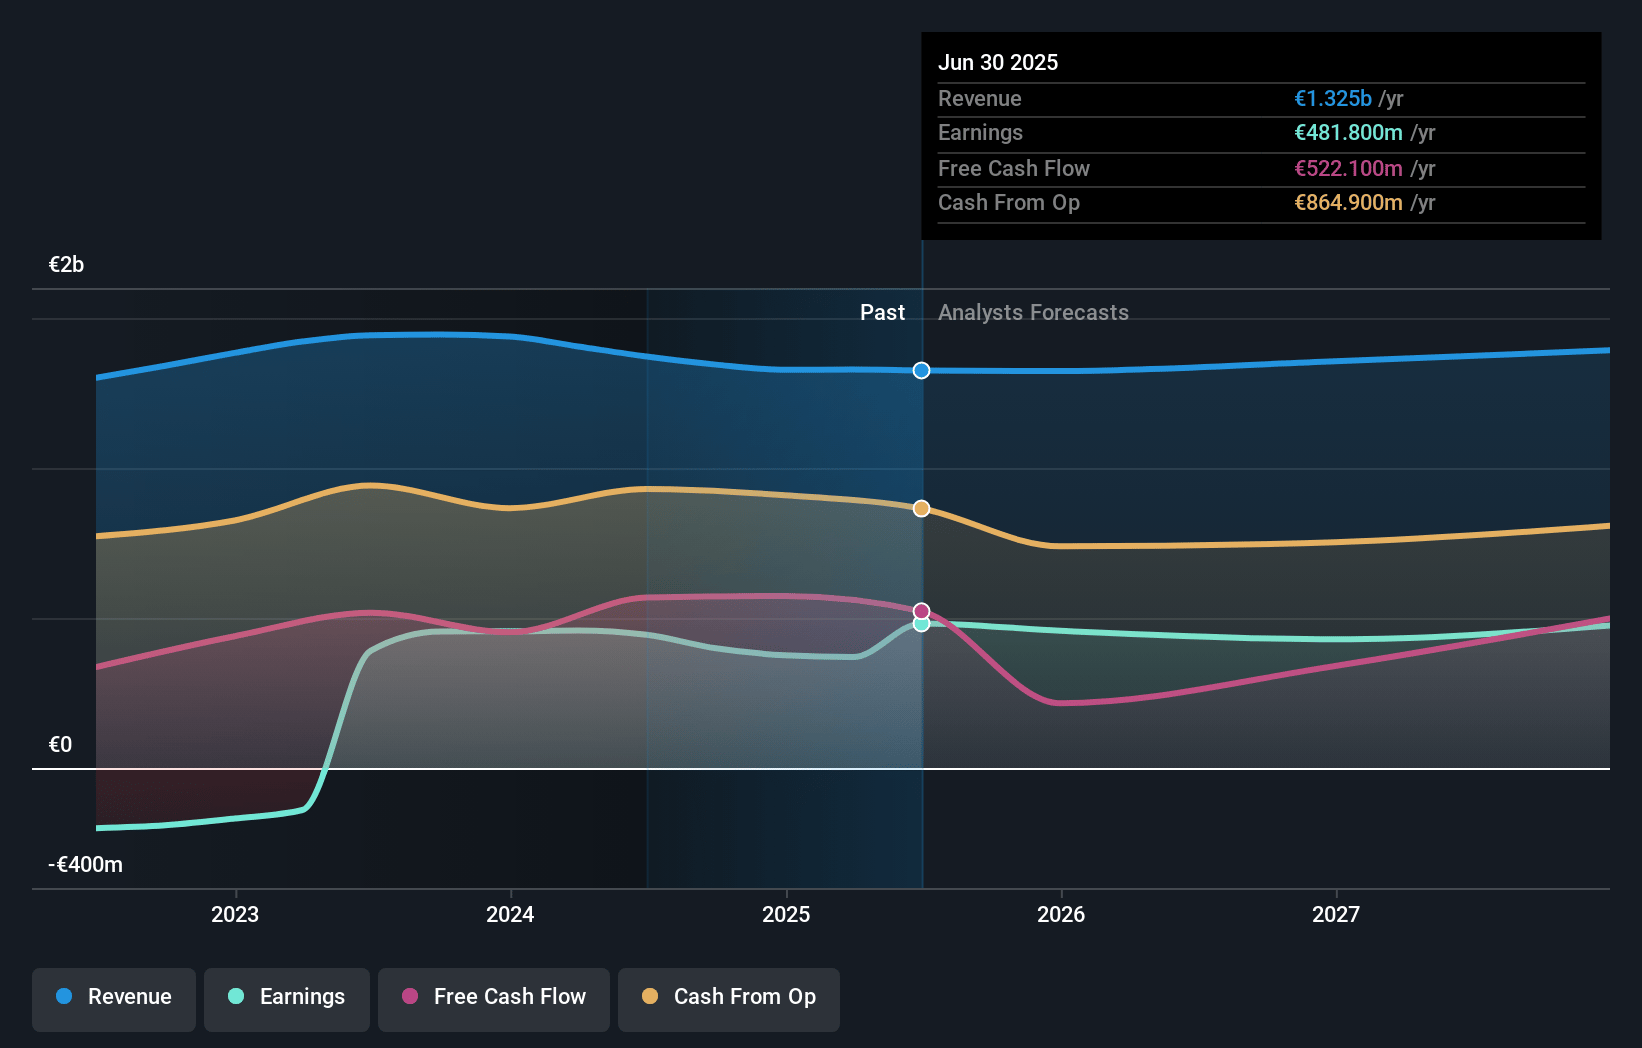Click the pink dot in Free Cash Flow legend
This screenshot has height=1048, width=1642.
click(410, 996)
